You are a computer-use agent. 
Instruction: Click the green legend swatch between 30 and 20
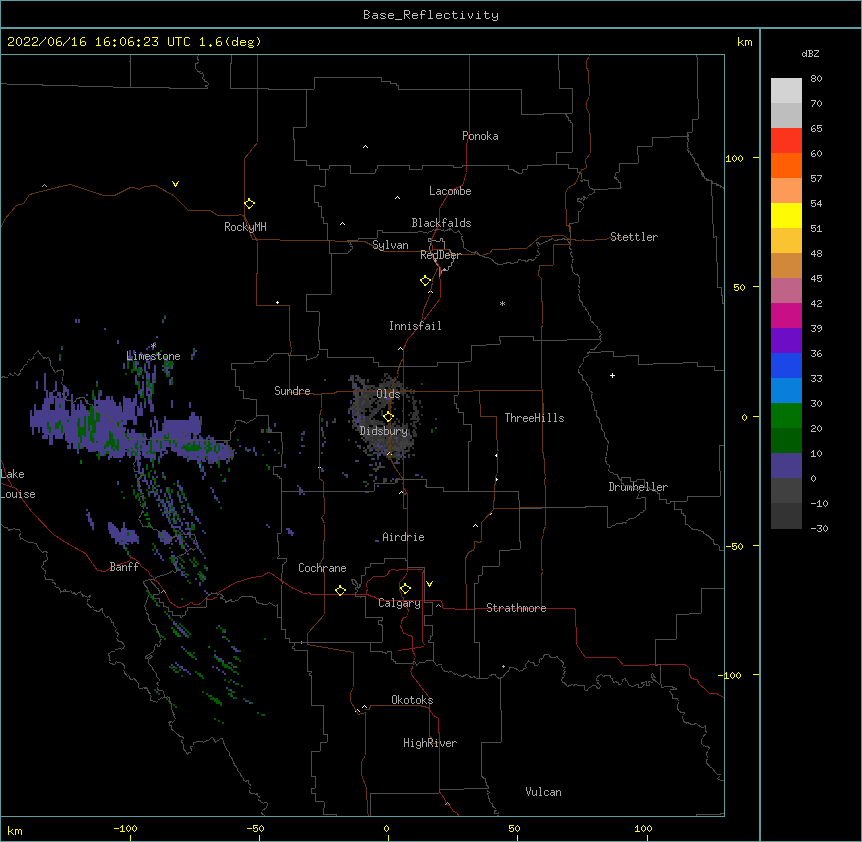[x=786, y=416]
